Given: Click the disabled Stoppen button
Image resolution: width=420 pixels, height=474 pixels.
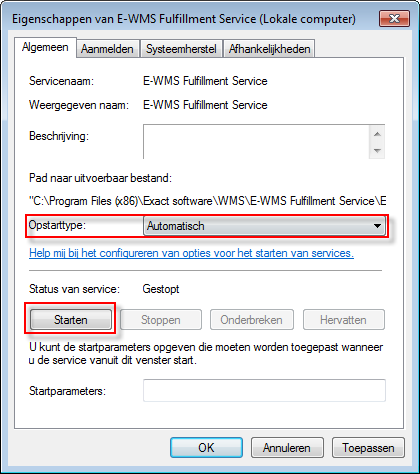Looking at the screenshot, I should [161, 320].
